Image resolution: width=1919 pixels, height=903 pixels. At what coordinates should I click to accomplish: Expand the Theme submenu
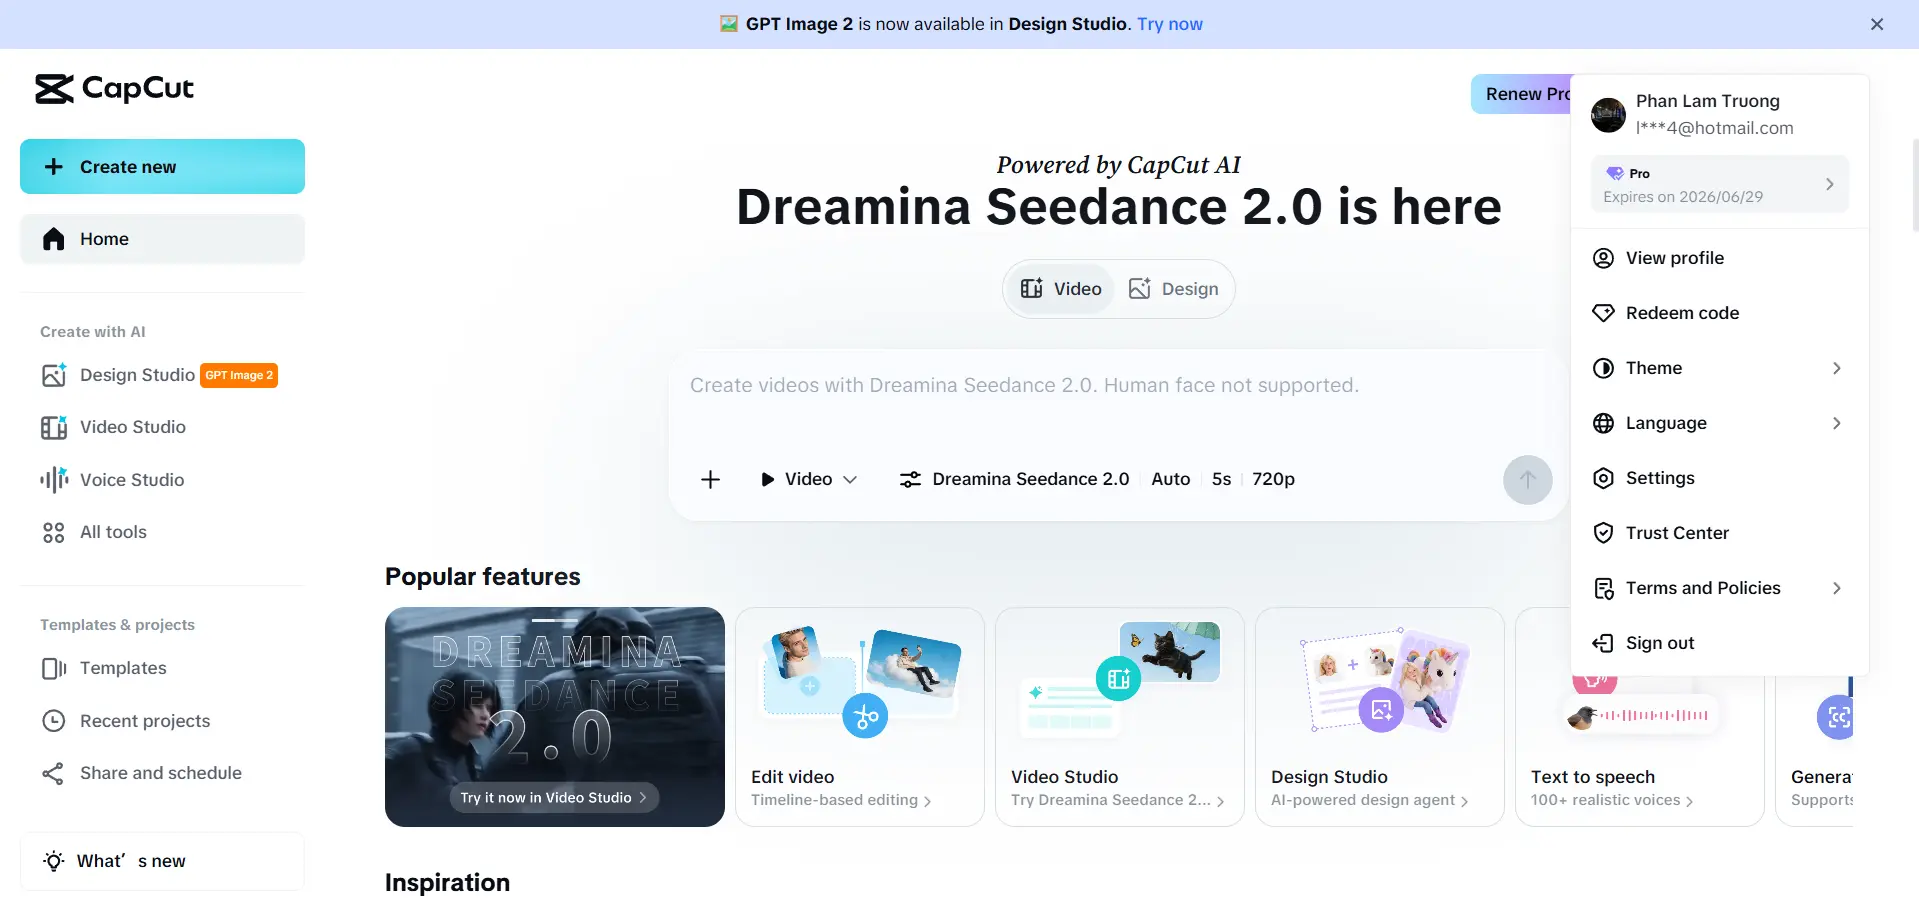point(1719,368)
